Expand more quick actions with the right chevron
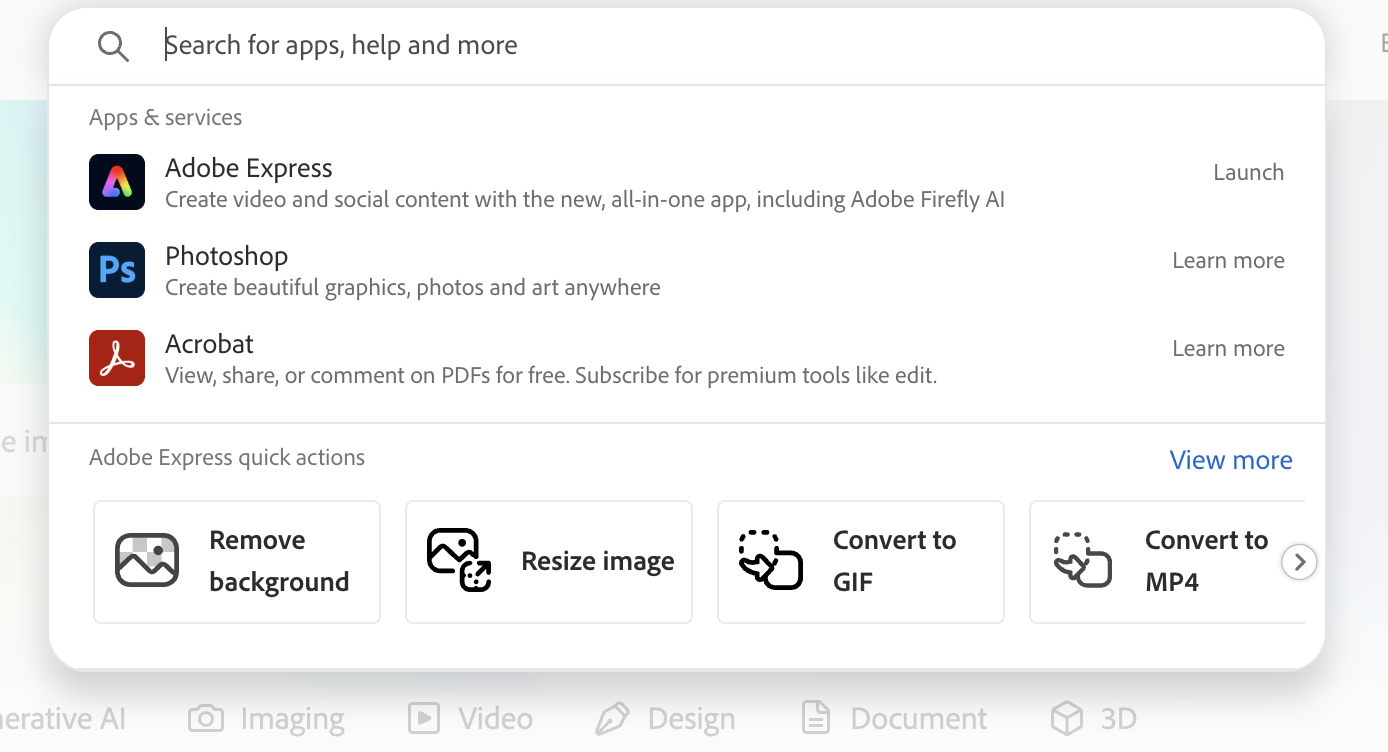Screen dimensions: 1388x752 tap(1299, 561)
